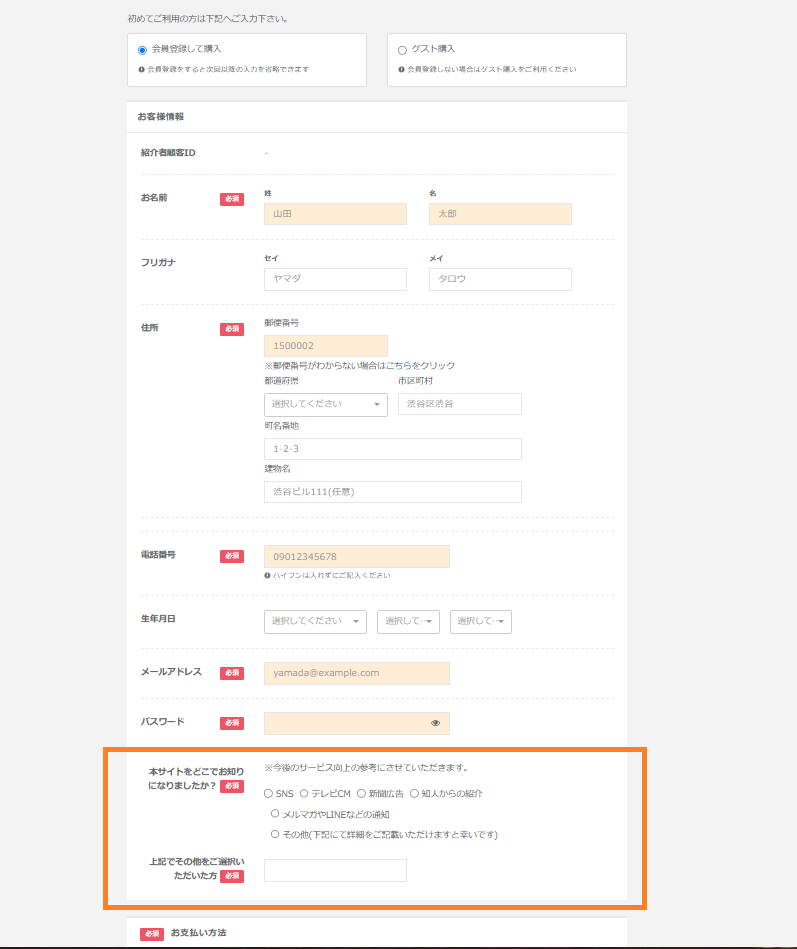The image size is (797, 949).
Task: Click the 姓 last name field
Action: (x=335, y=214)
